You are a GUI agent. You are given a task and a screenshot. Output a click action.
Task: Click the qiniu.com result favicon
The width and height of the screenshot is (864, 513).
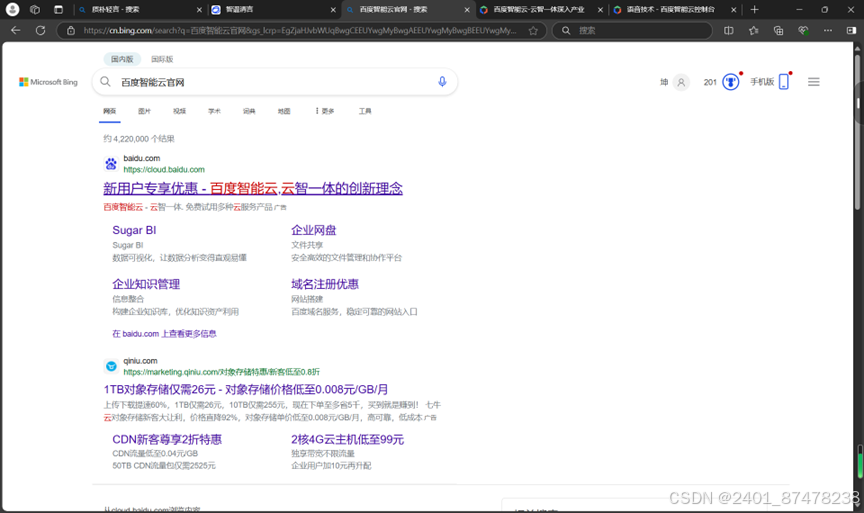111,366
